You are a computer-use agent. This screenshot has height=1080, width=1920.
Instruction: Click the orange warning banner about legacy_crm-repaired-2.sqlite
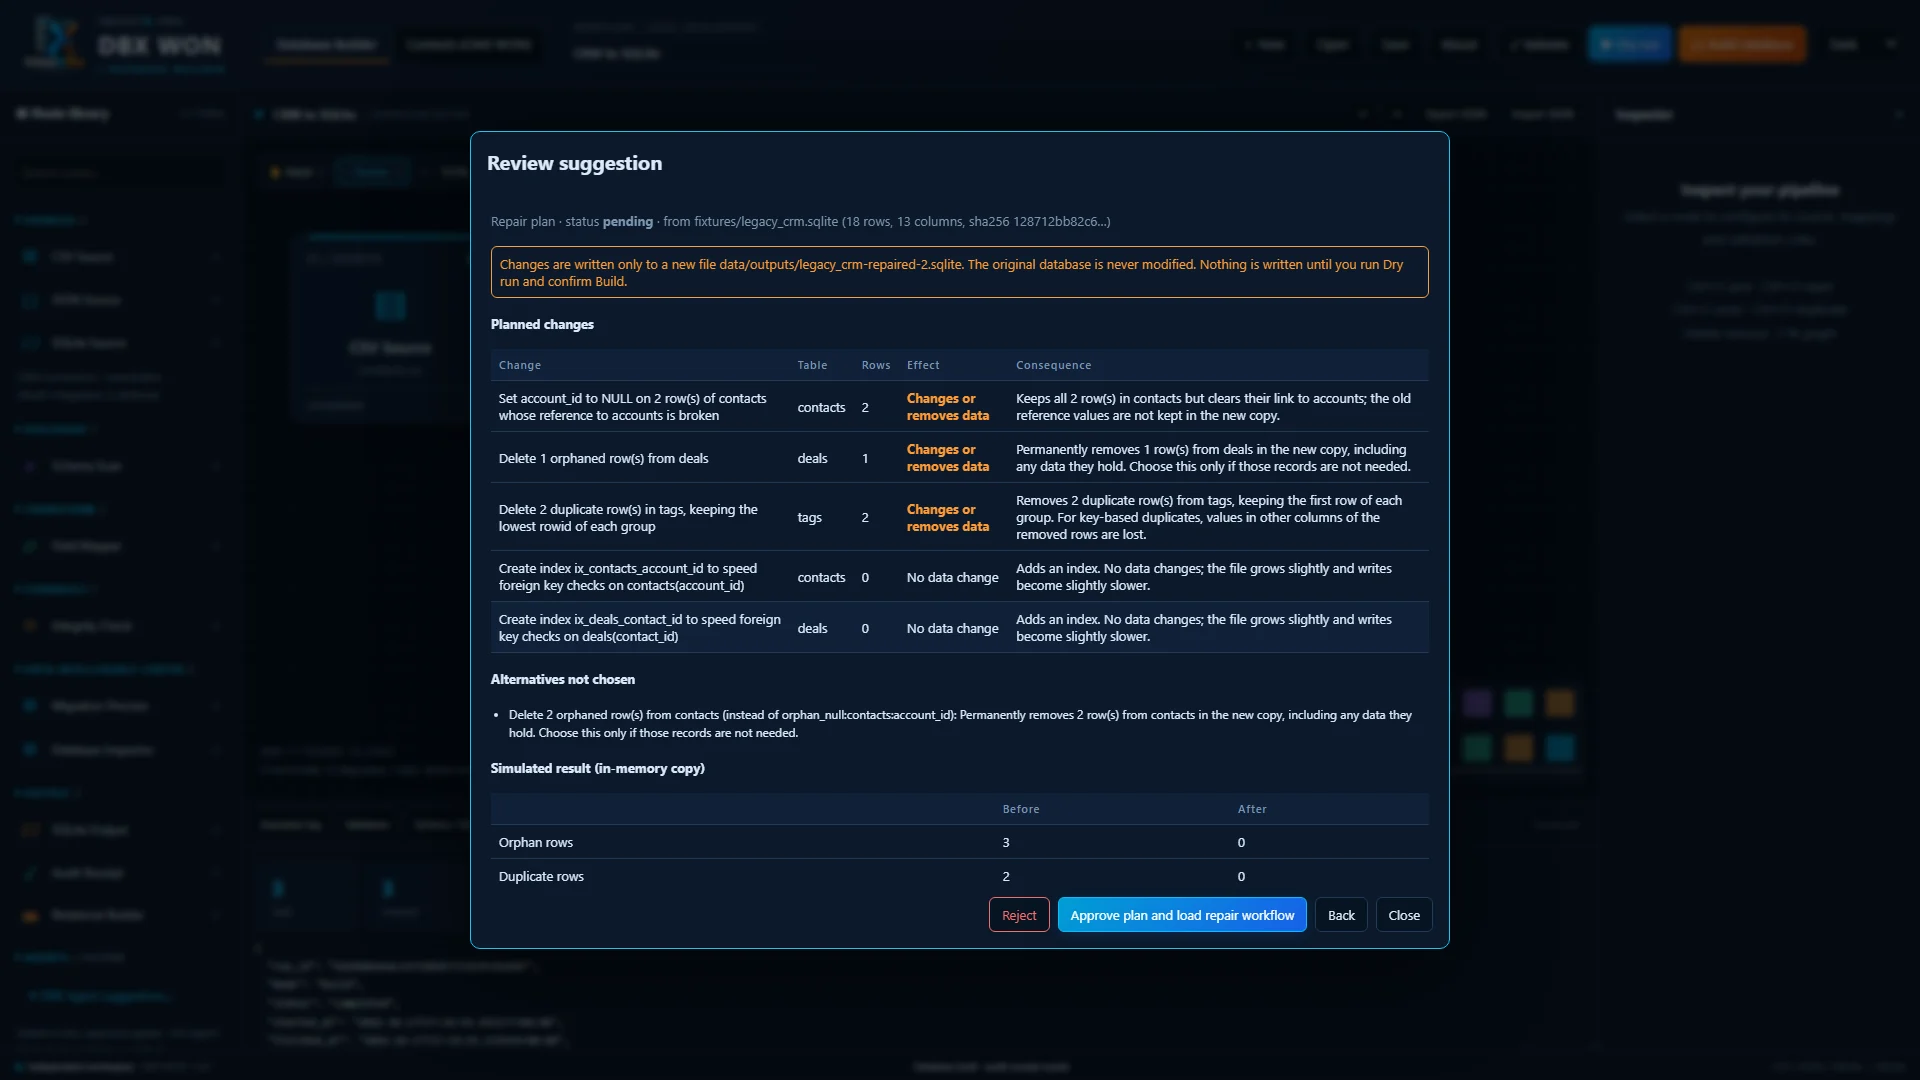pos(959,272)
